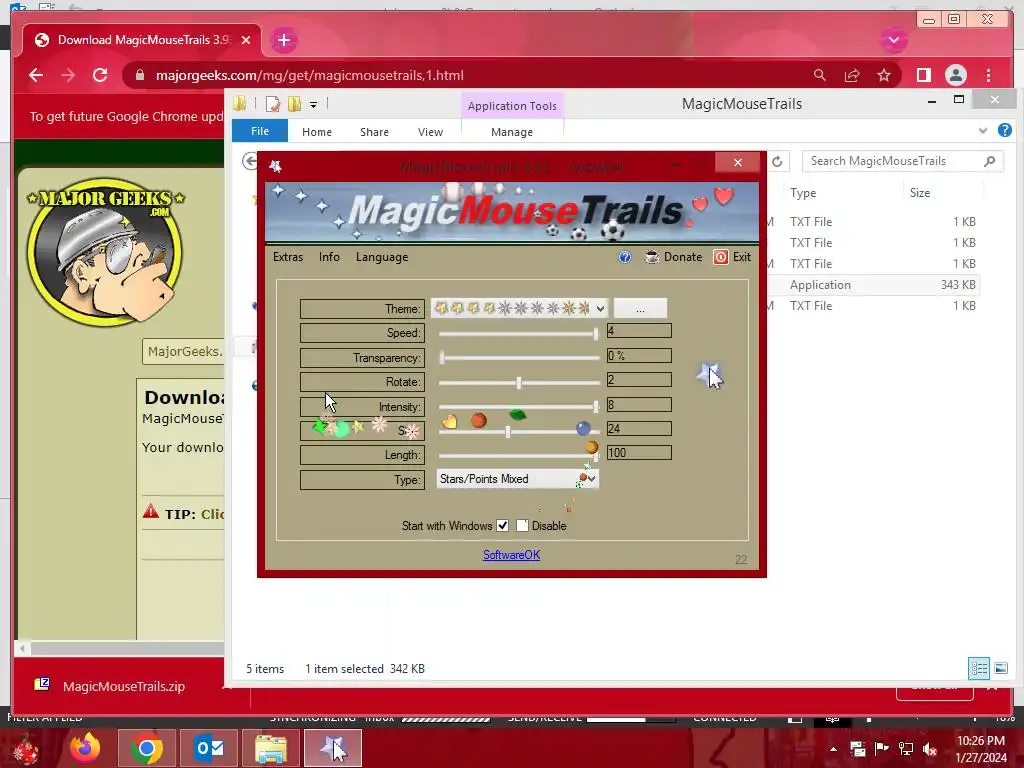Click the '...' browse button beside Theme

[x=641, y=308]
